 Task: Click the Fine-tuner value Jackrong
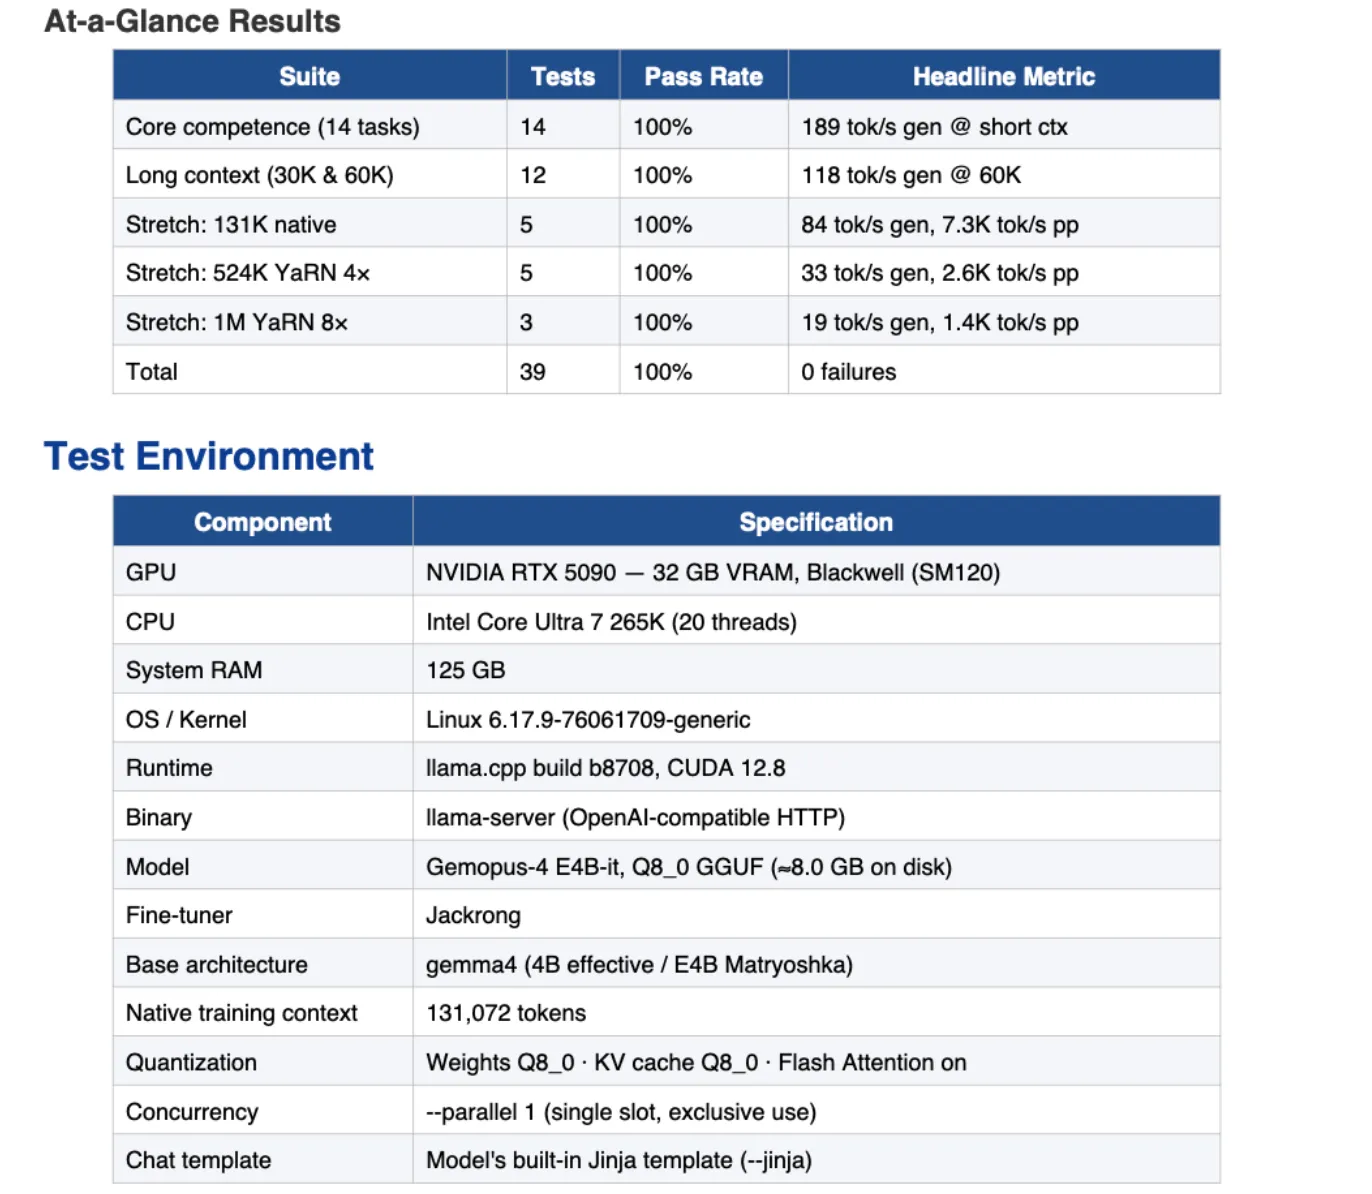[x=473, y=915]
